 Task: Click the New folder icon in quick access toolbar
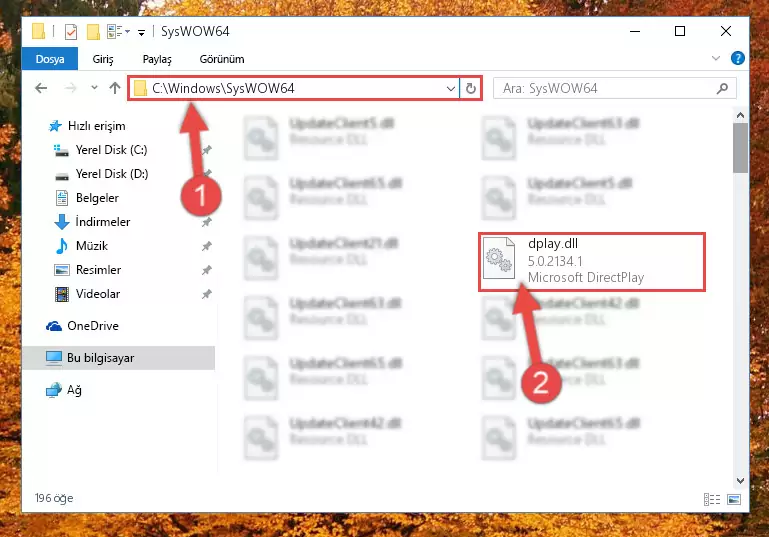click(93, 32)
